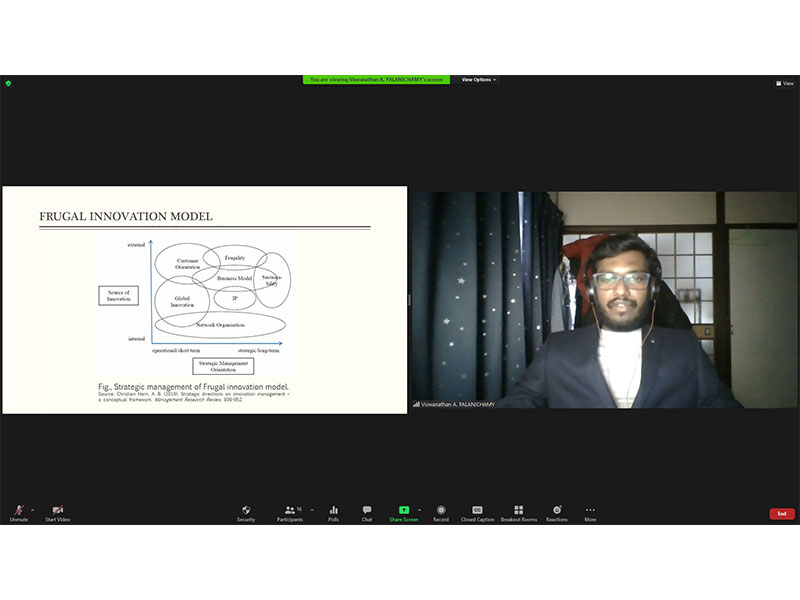Screen dimensions: 800x600
Task: Click the Frugal Innovation Model shared slide
Action: [204, 300]
